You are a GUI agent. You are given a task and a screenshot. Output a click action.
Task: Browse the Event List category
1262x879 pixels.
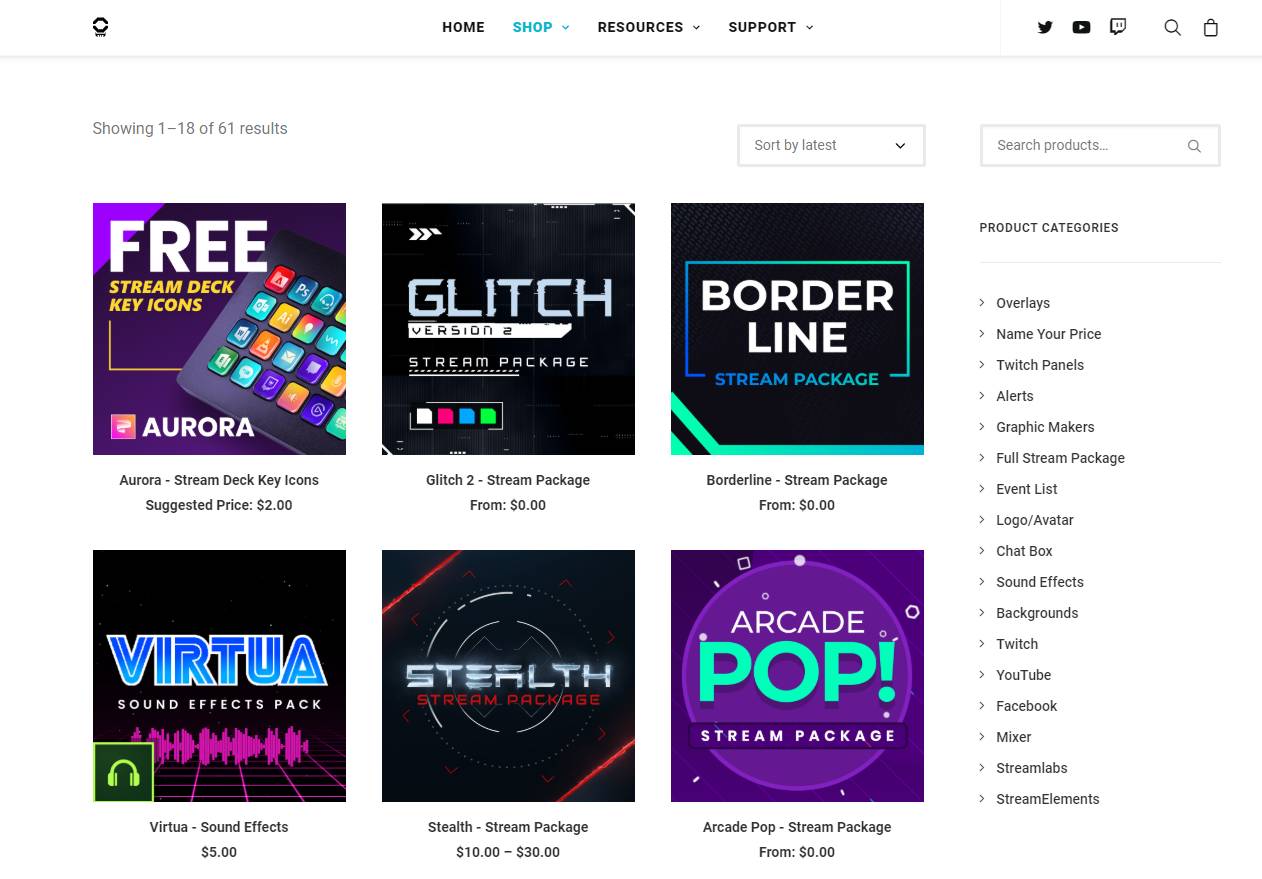pos(1027,489)
